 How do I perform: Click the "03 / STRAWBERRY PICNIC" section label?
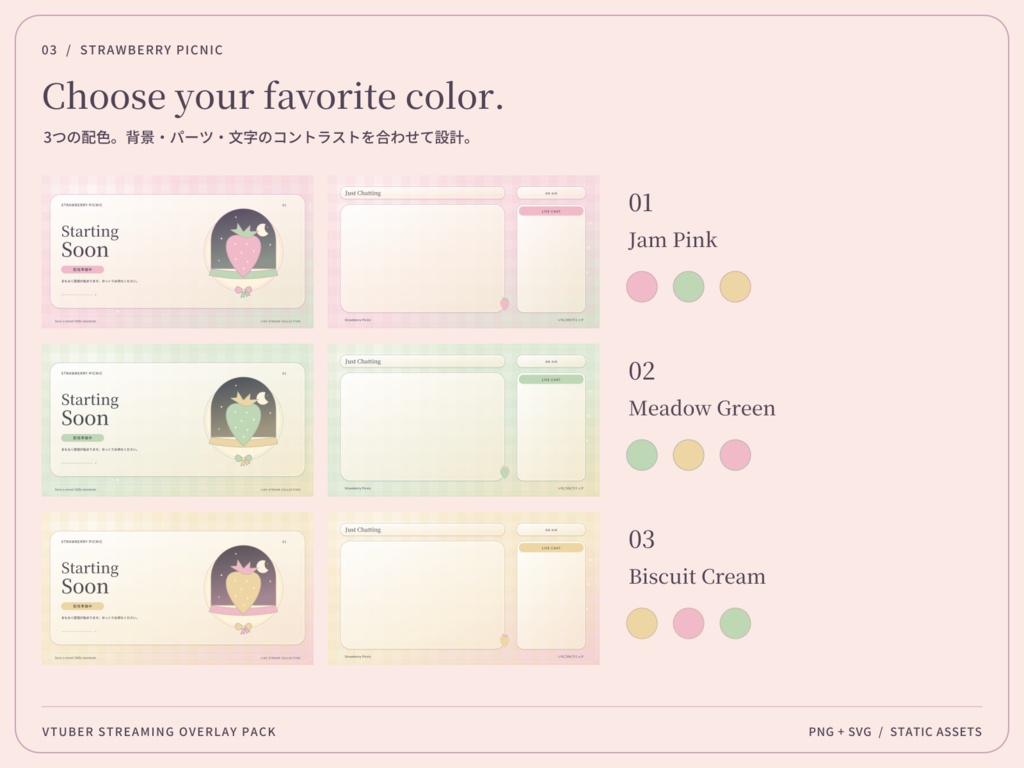pos(133,50)
